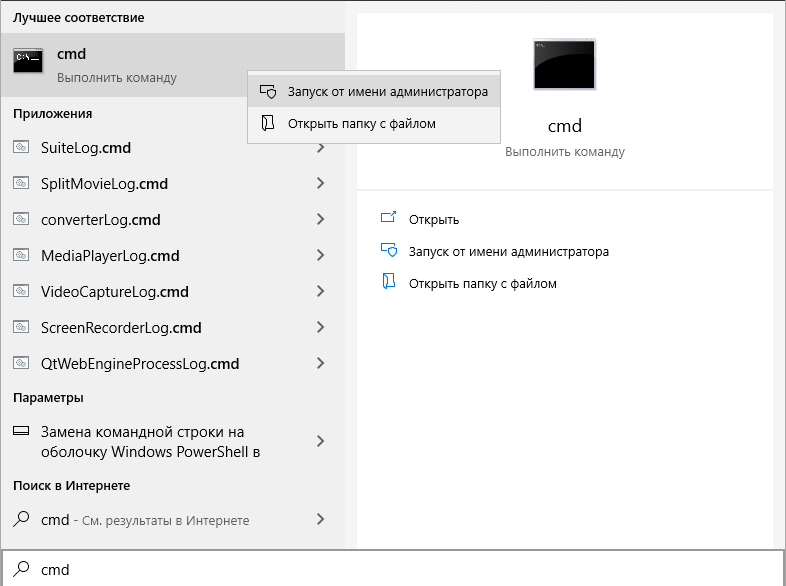Expand the cmd web search arrow
This screenshot has width=786, height=586.
tap(320, 519)
